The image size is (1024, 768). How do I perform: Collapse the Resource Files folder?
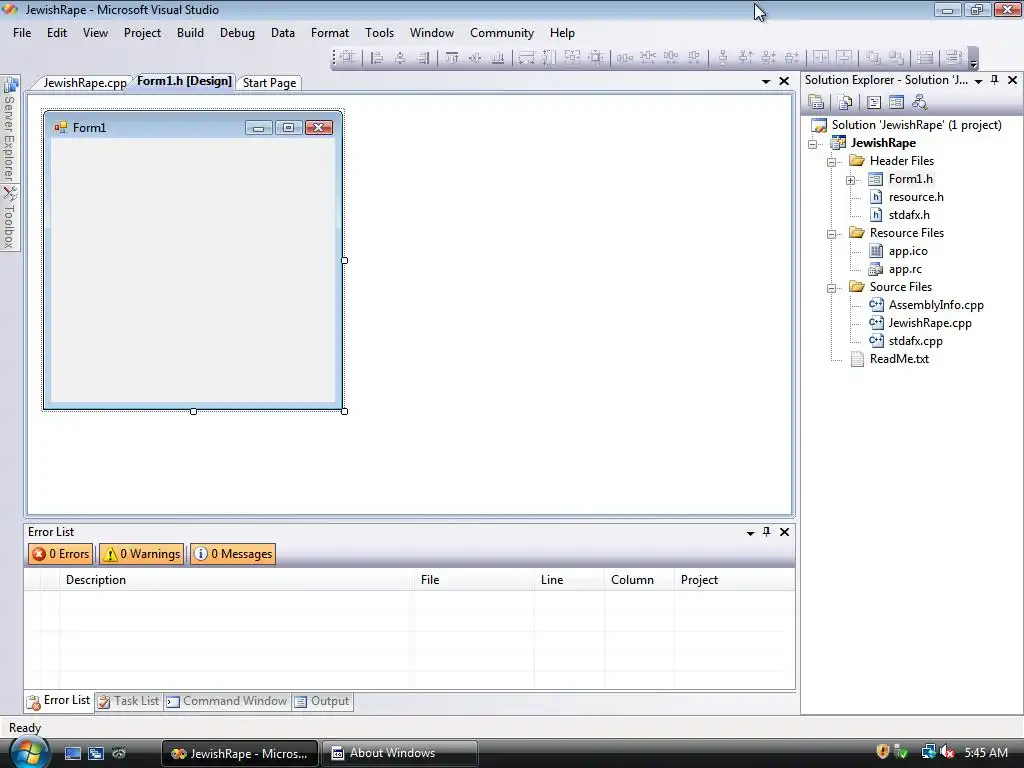click(x=832, y=234)
